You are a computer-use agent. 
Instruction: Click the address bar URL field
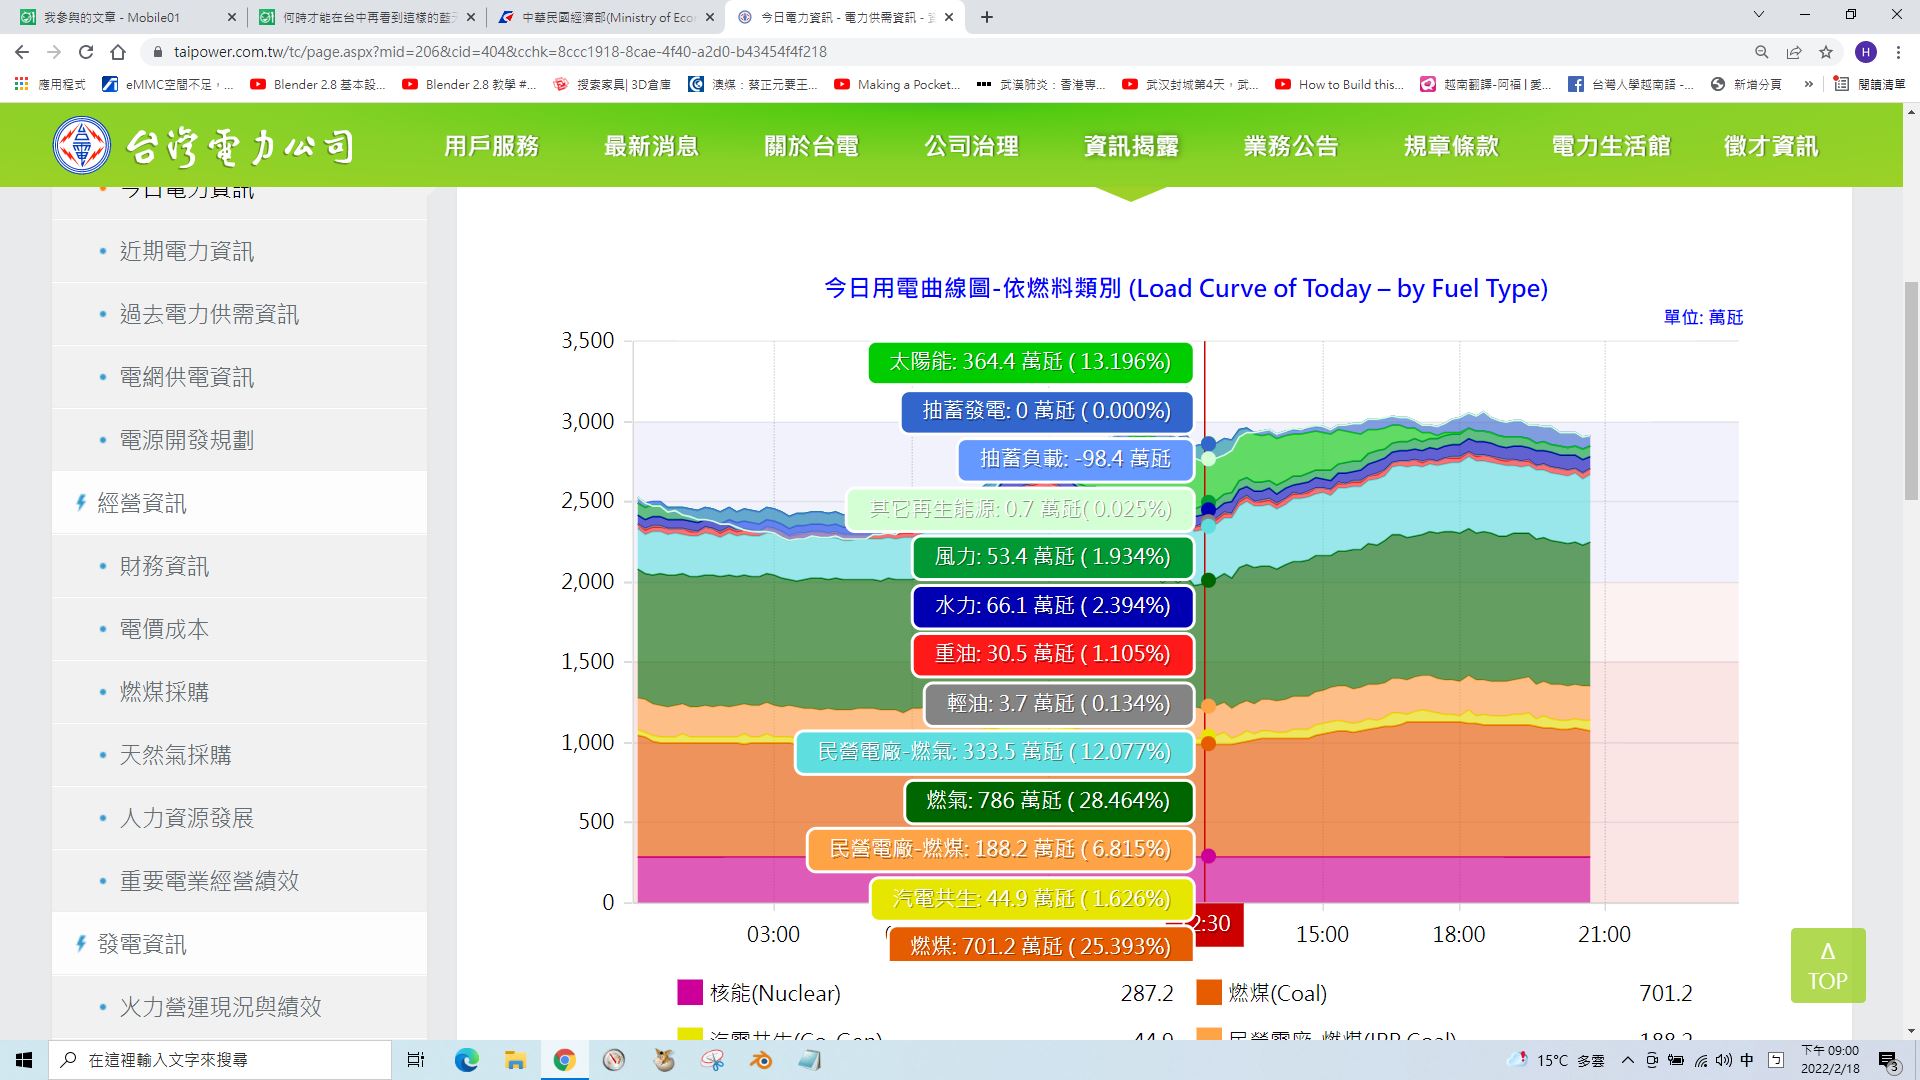click(x=940, y=52)
